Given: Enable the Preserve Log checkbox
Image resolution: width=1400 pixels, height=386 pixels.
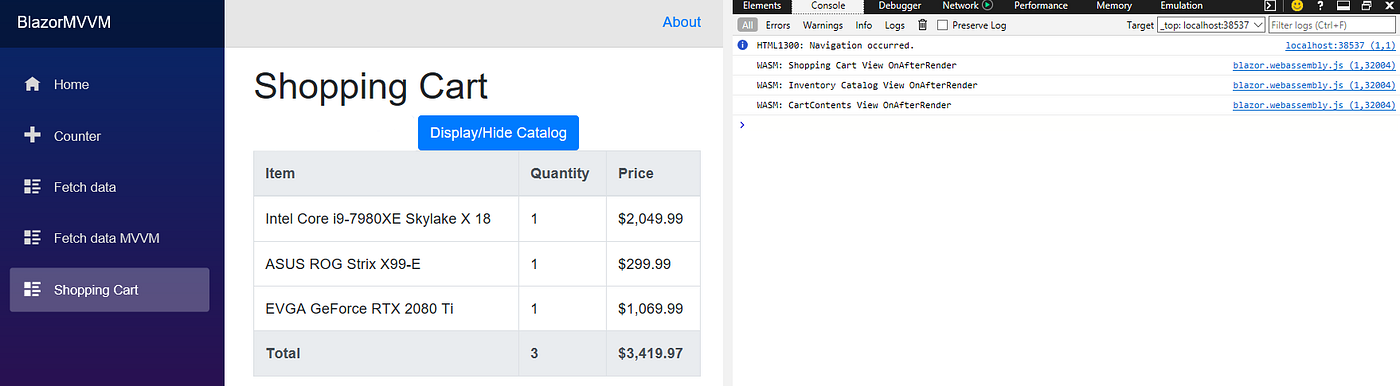Looking at the screenshot, I should click(x=942, y=25).
